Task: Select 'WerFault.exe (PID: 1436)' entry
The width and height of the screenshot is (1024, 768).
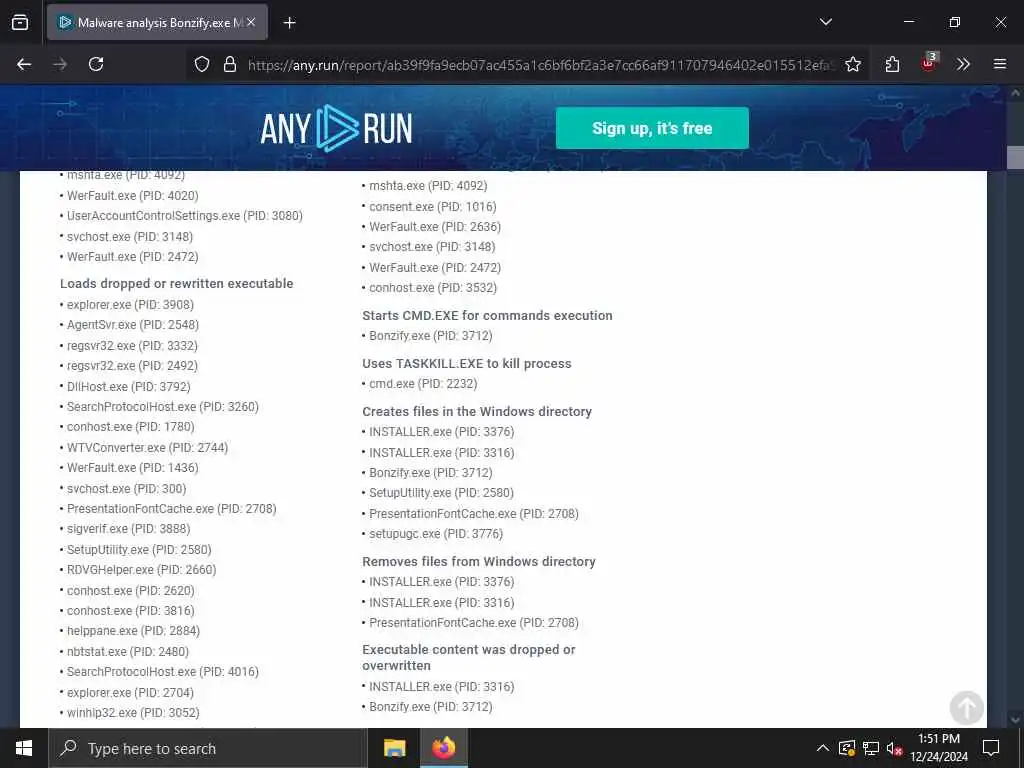Action: click(x=133, y=468)
